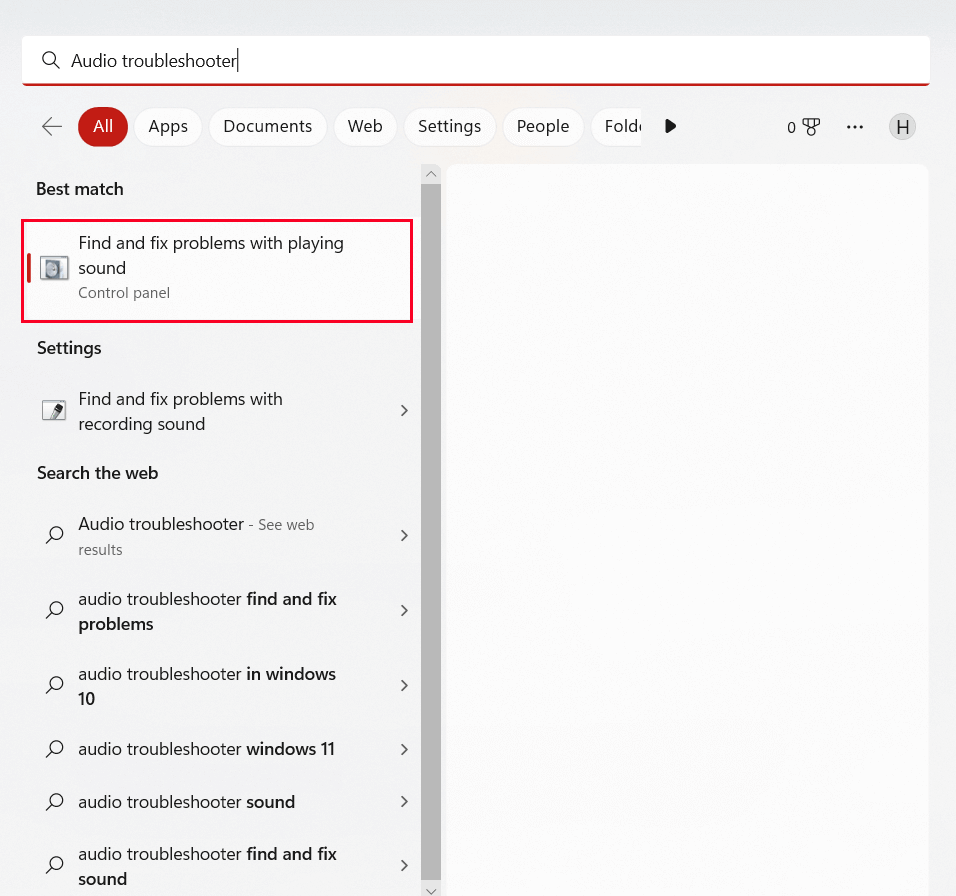Click the "H" account avatar

[902, 126]
